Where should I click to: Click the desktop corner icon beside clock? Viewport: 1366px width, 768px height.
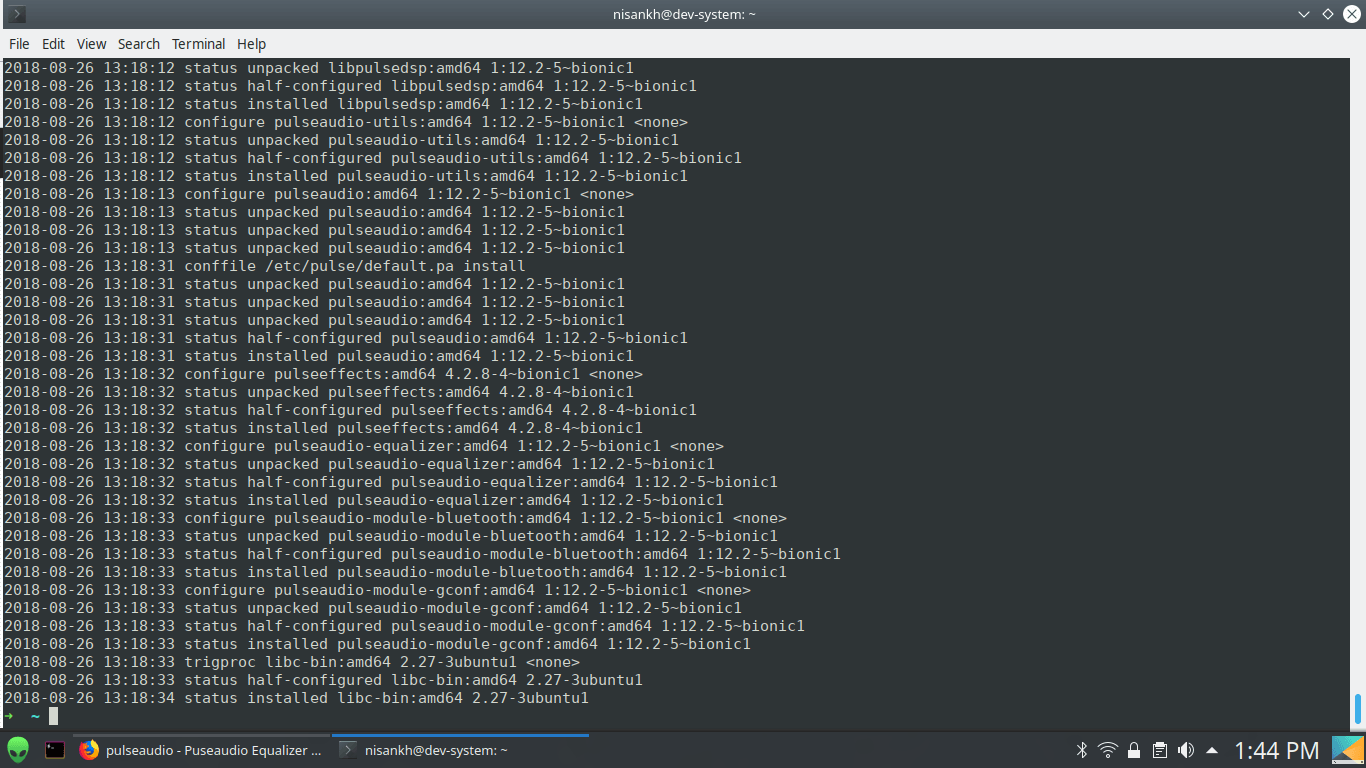coord(1347,750)
